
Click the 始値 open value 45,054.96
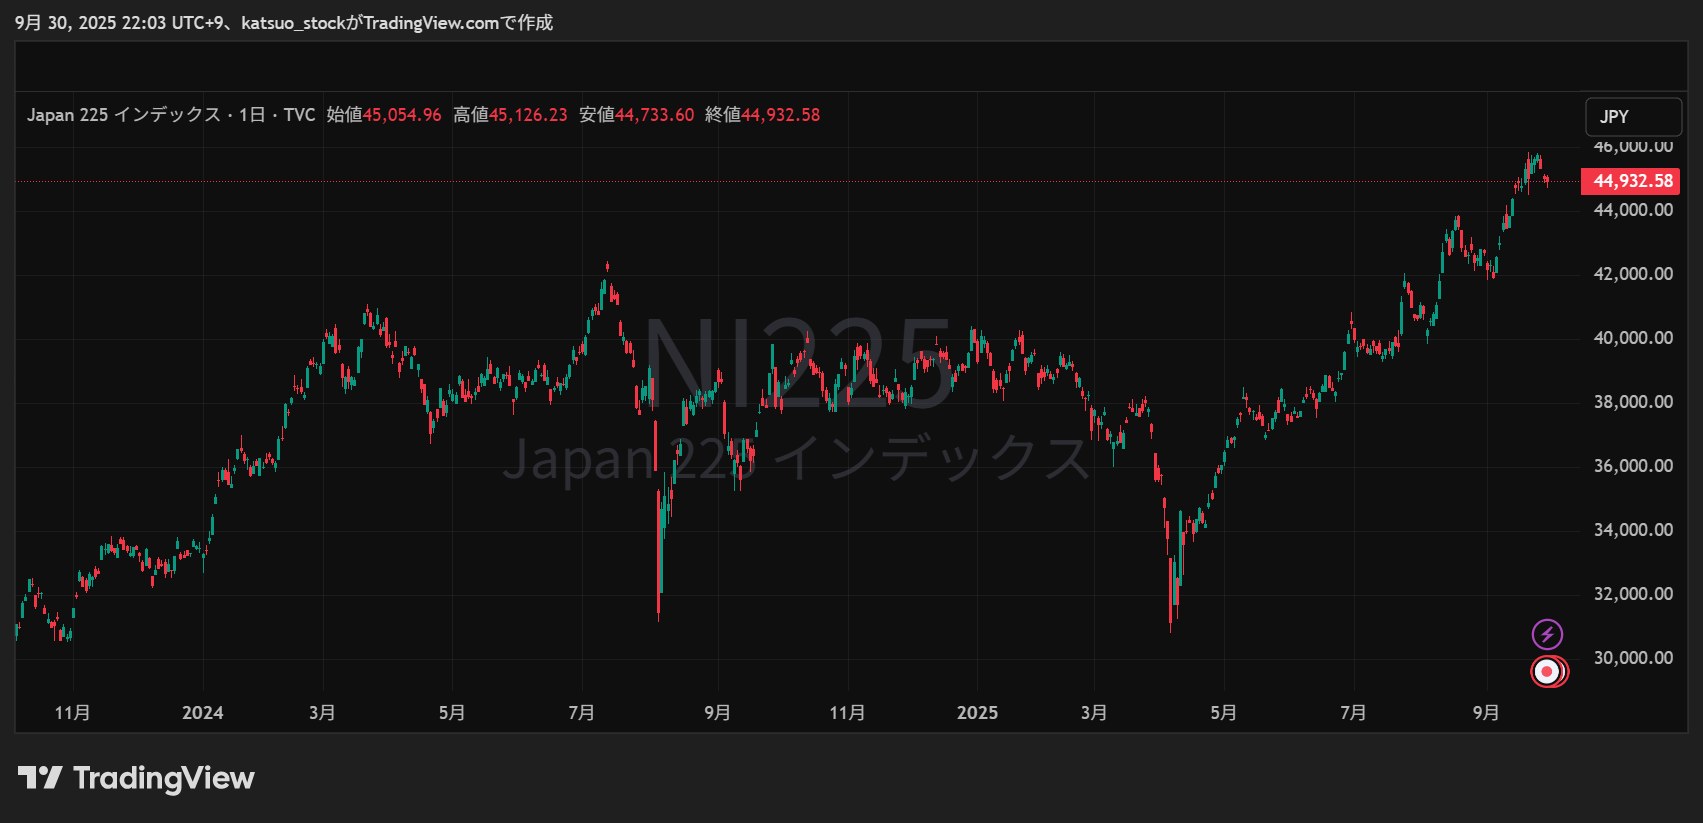point(402,115)
